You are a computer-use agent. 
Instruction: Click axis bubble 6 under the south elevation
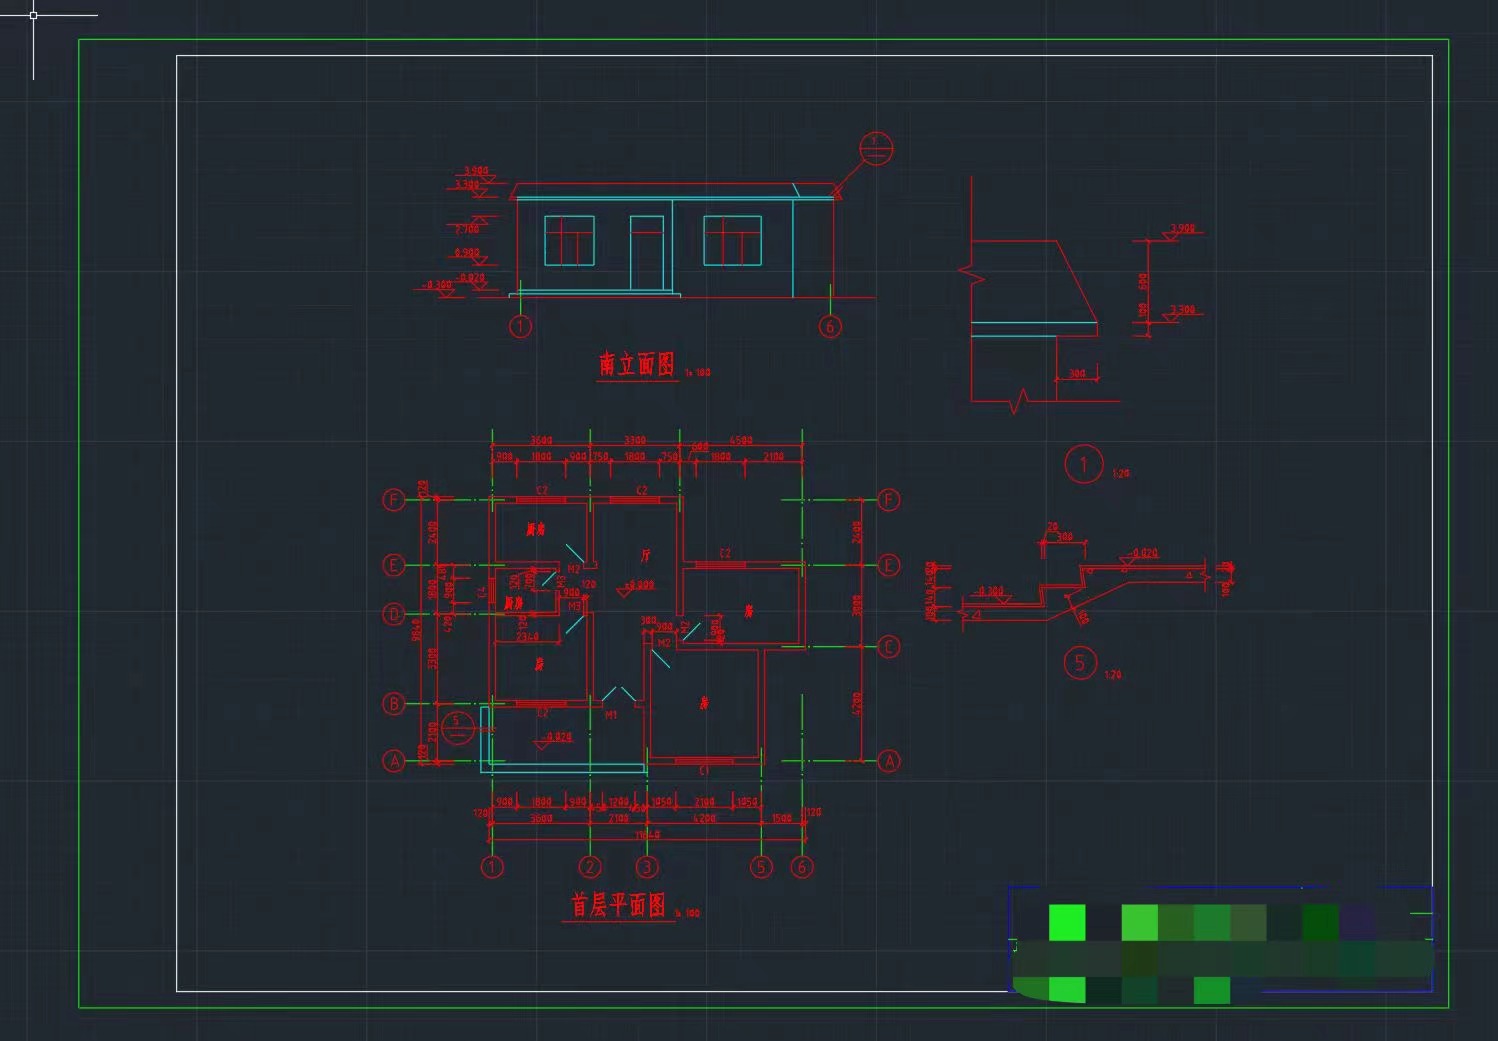click(x=830, y=326)
